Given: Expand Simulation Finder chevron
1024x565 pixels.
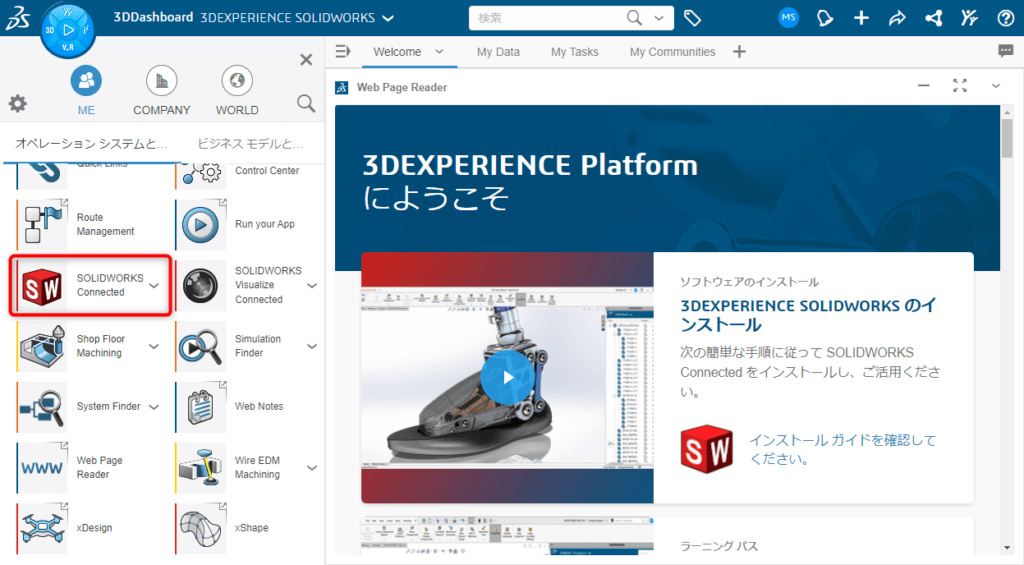Looking at the screenshot, I should click(x=312, y=346).
